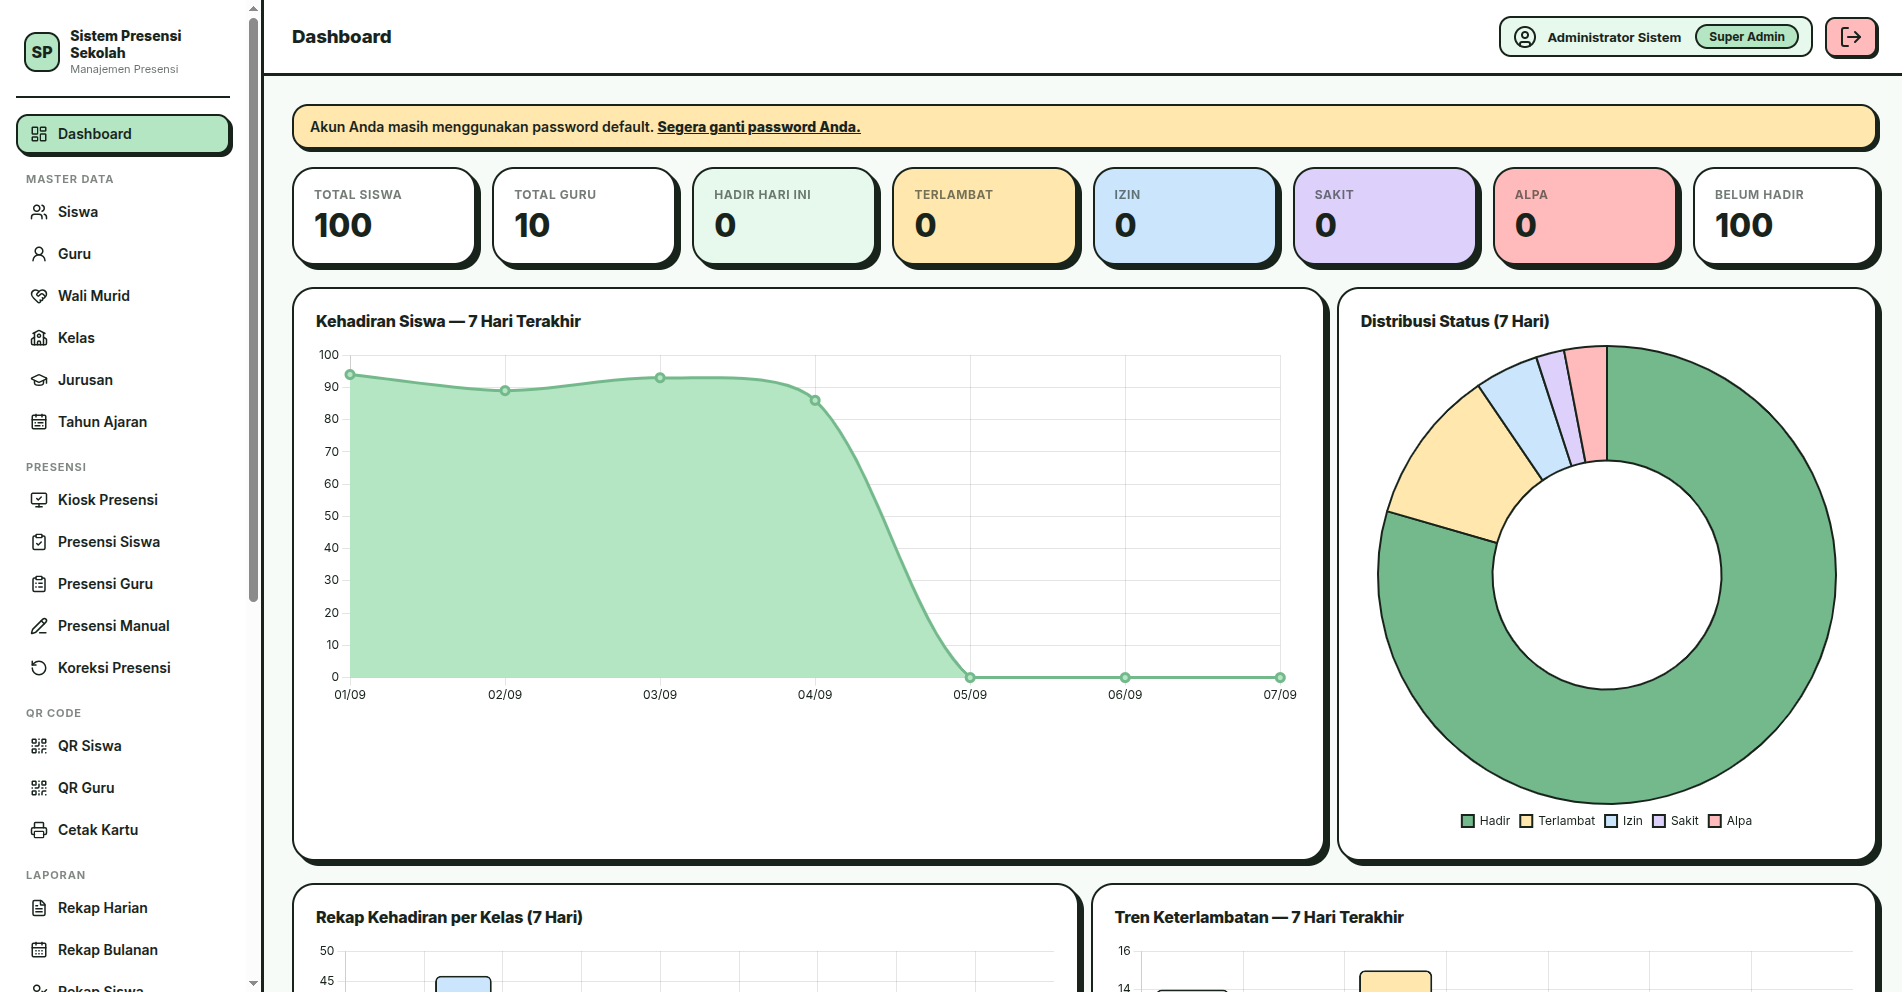Open the Koreksi Presensi page
This screenshot has width=1902, height=992.
124,668
